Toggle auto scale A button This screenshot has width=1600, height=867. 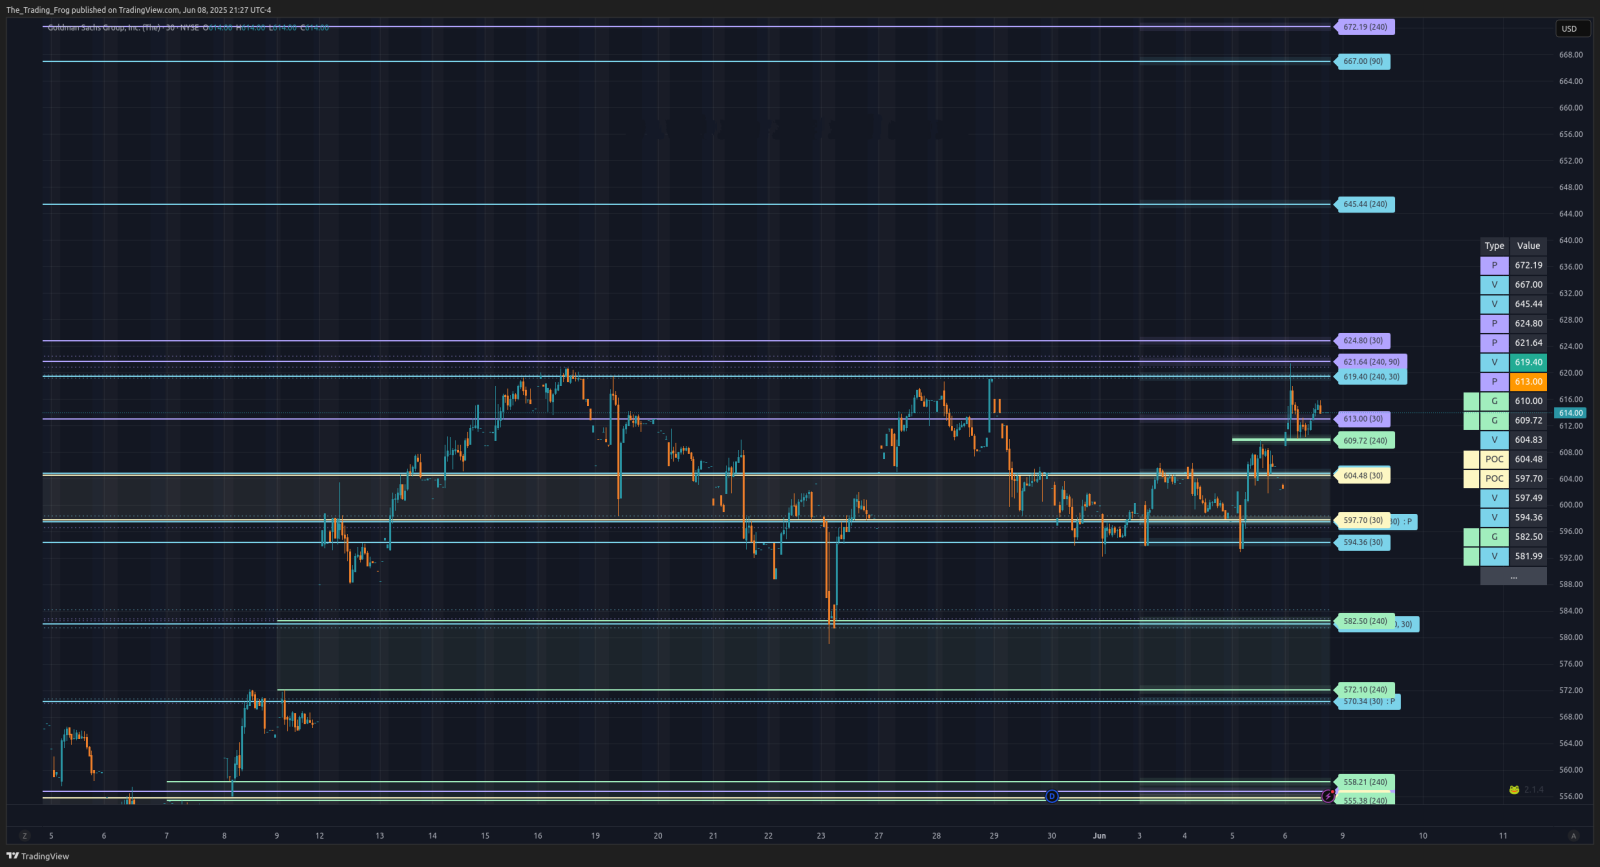(x=1573, y=836)
